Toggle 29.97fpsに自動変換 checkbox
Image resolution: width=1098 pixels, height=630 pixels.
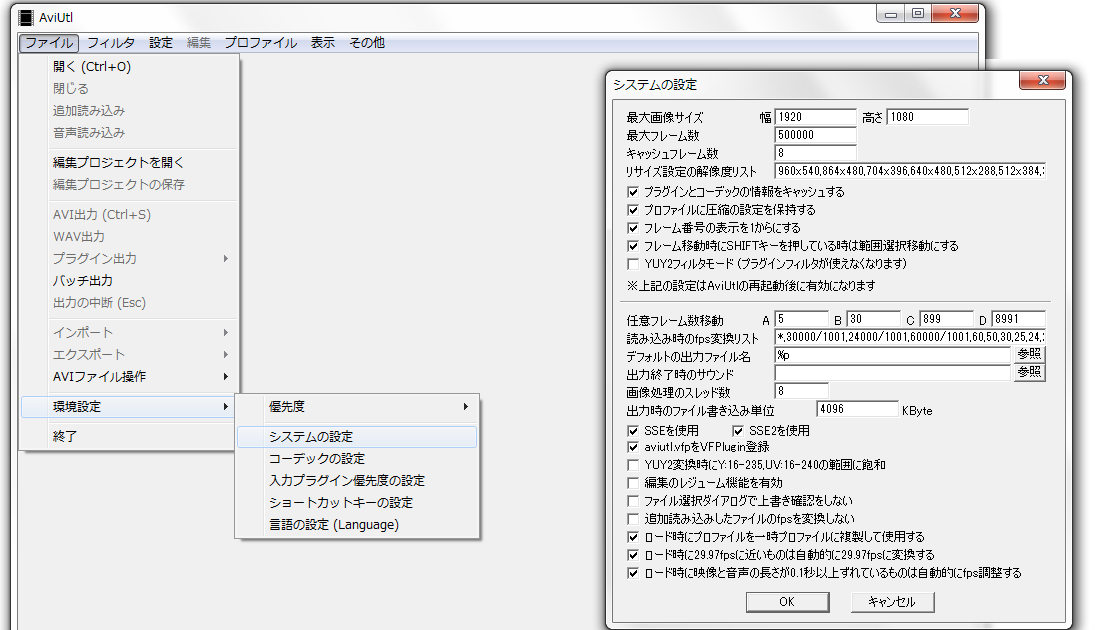(633, 555)
